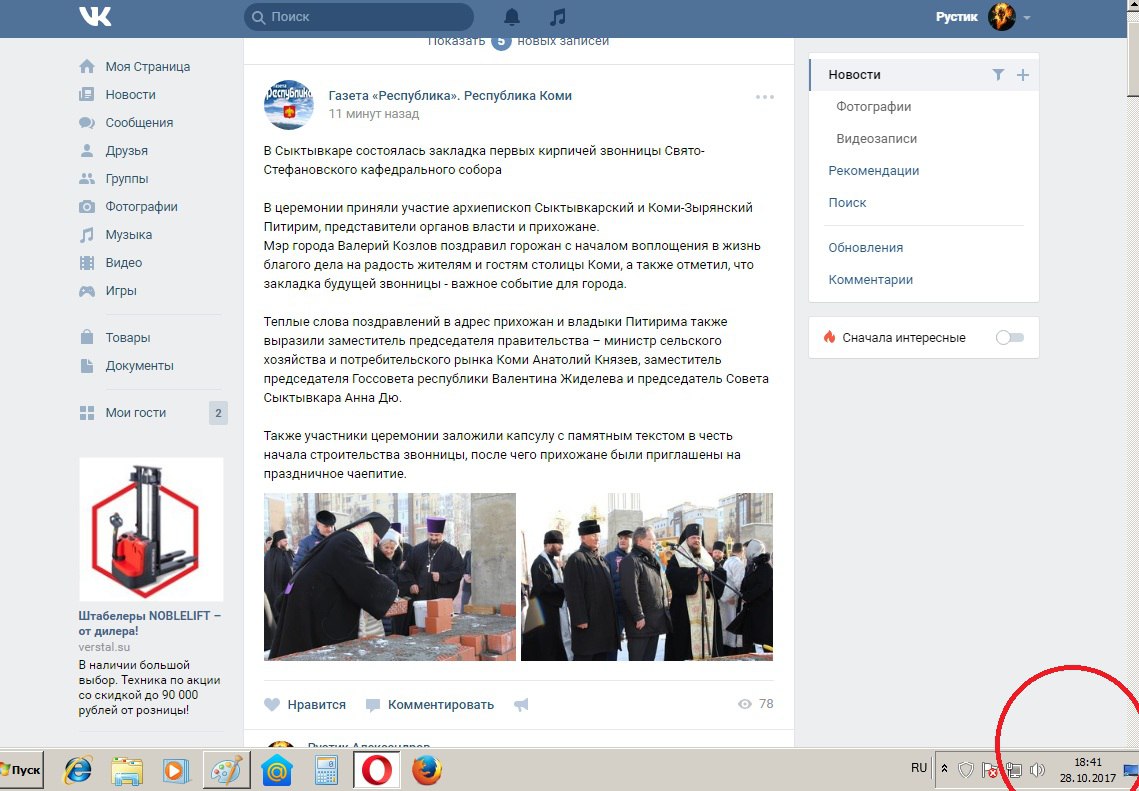
Task: Open Мои гости in sidebar
Action: [136, 413]
